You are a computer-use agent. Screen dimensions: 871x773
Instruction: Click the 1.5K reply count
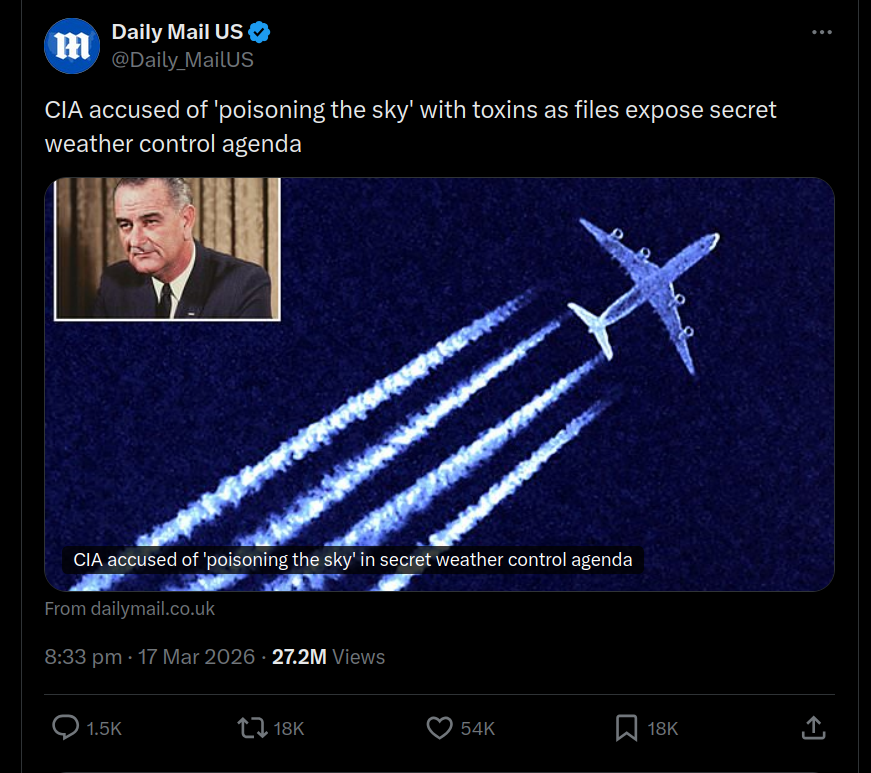[104, 729]
